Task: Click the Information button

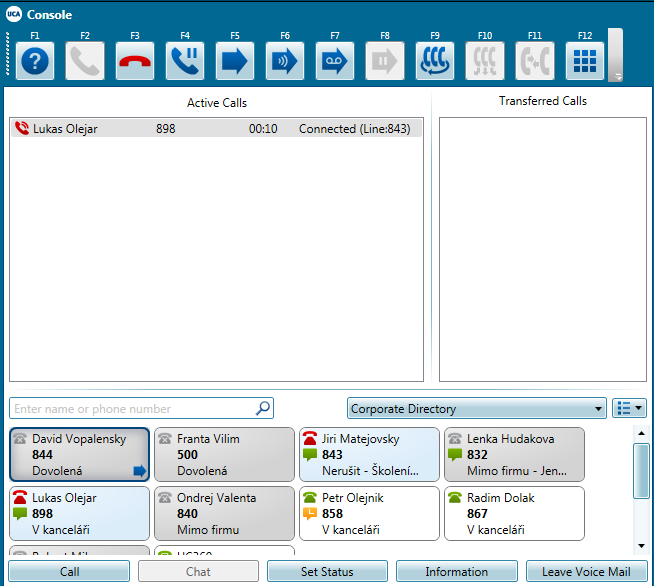Action: (456, 571)
